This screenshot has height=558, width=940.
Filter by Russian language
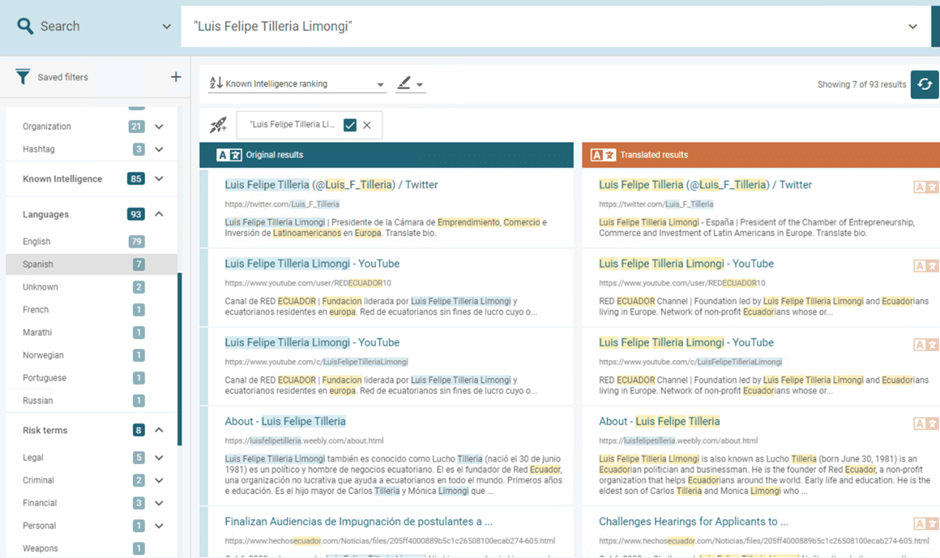pyautogui.click(x=92, y=401)
